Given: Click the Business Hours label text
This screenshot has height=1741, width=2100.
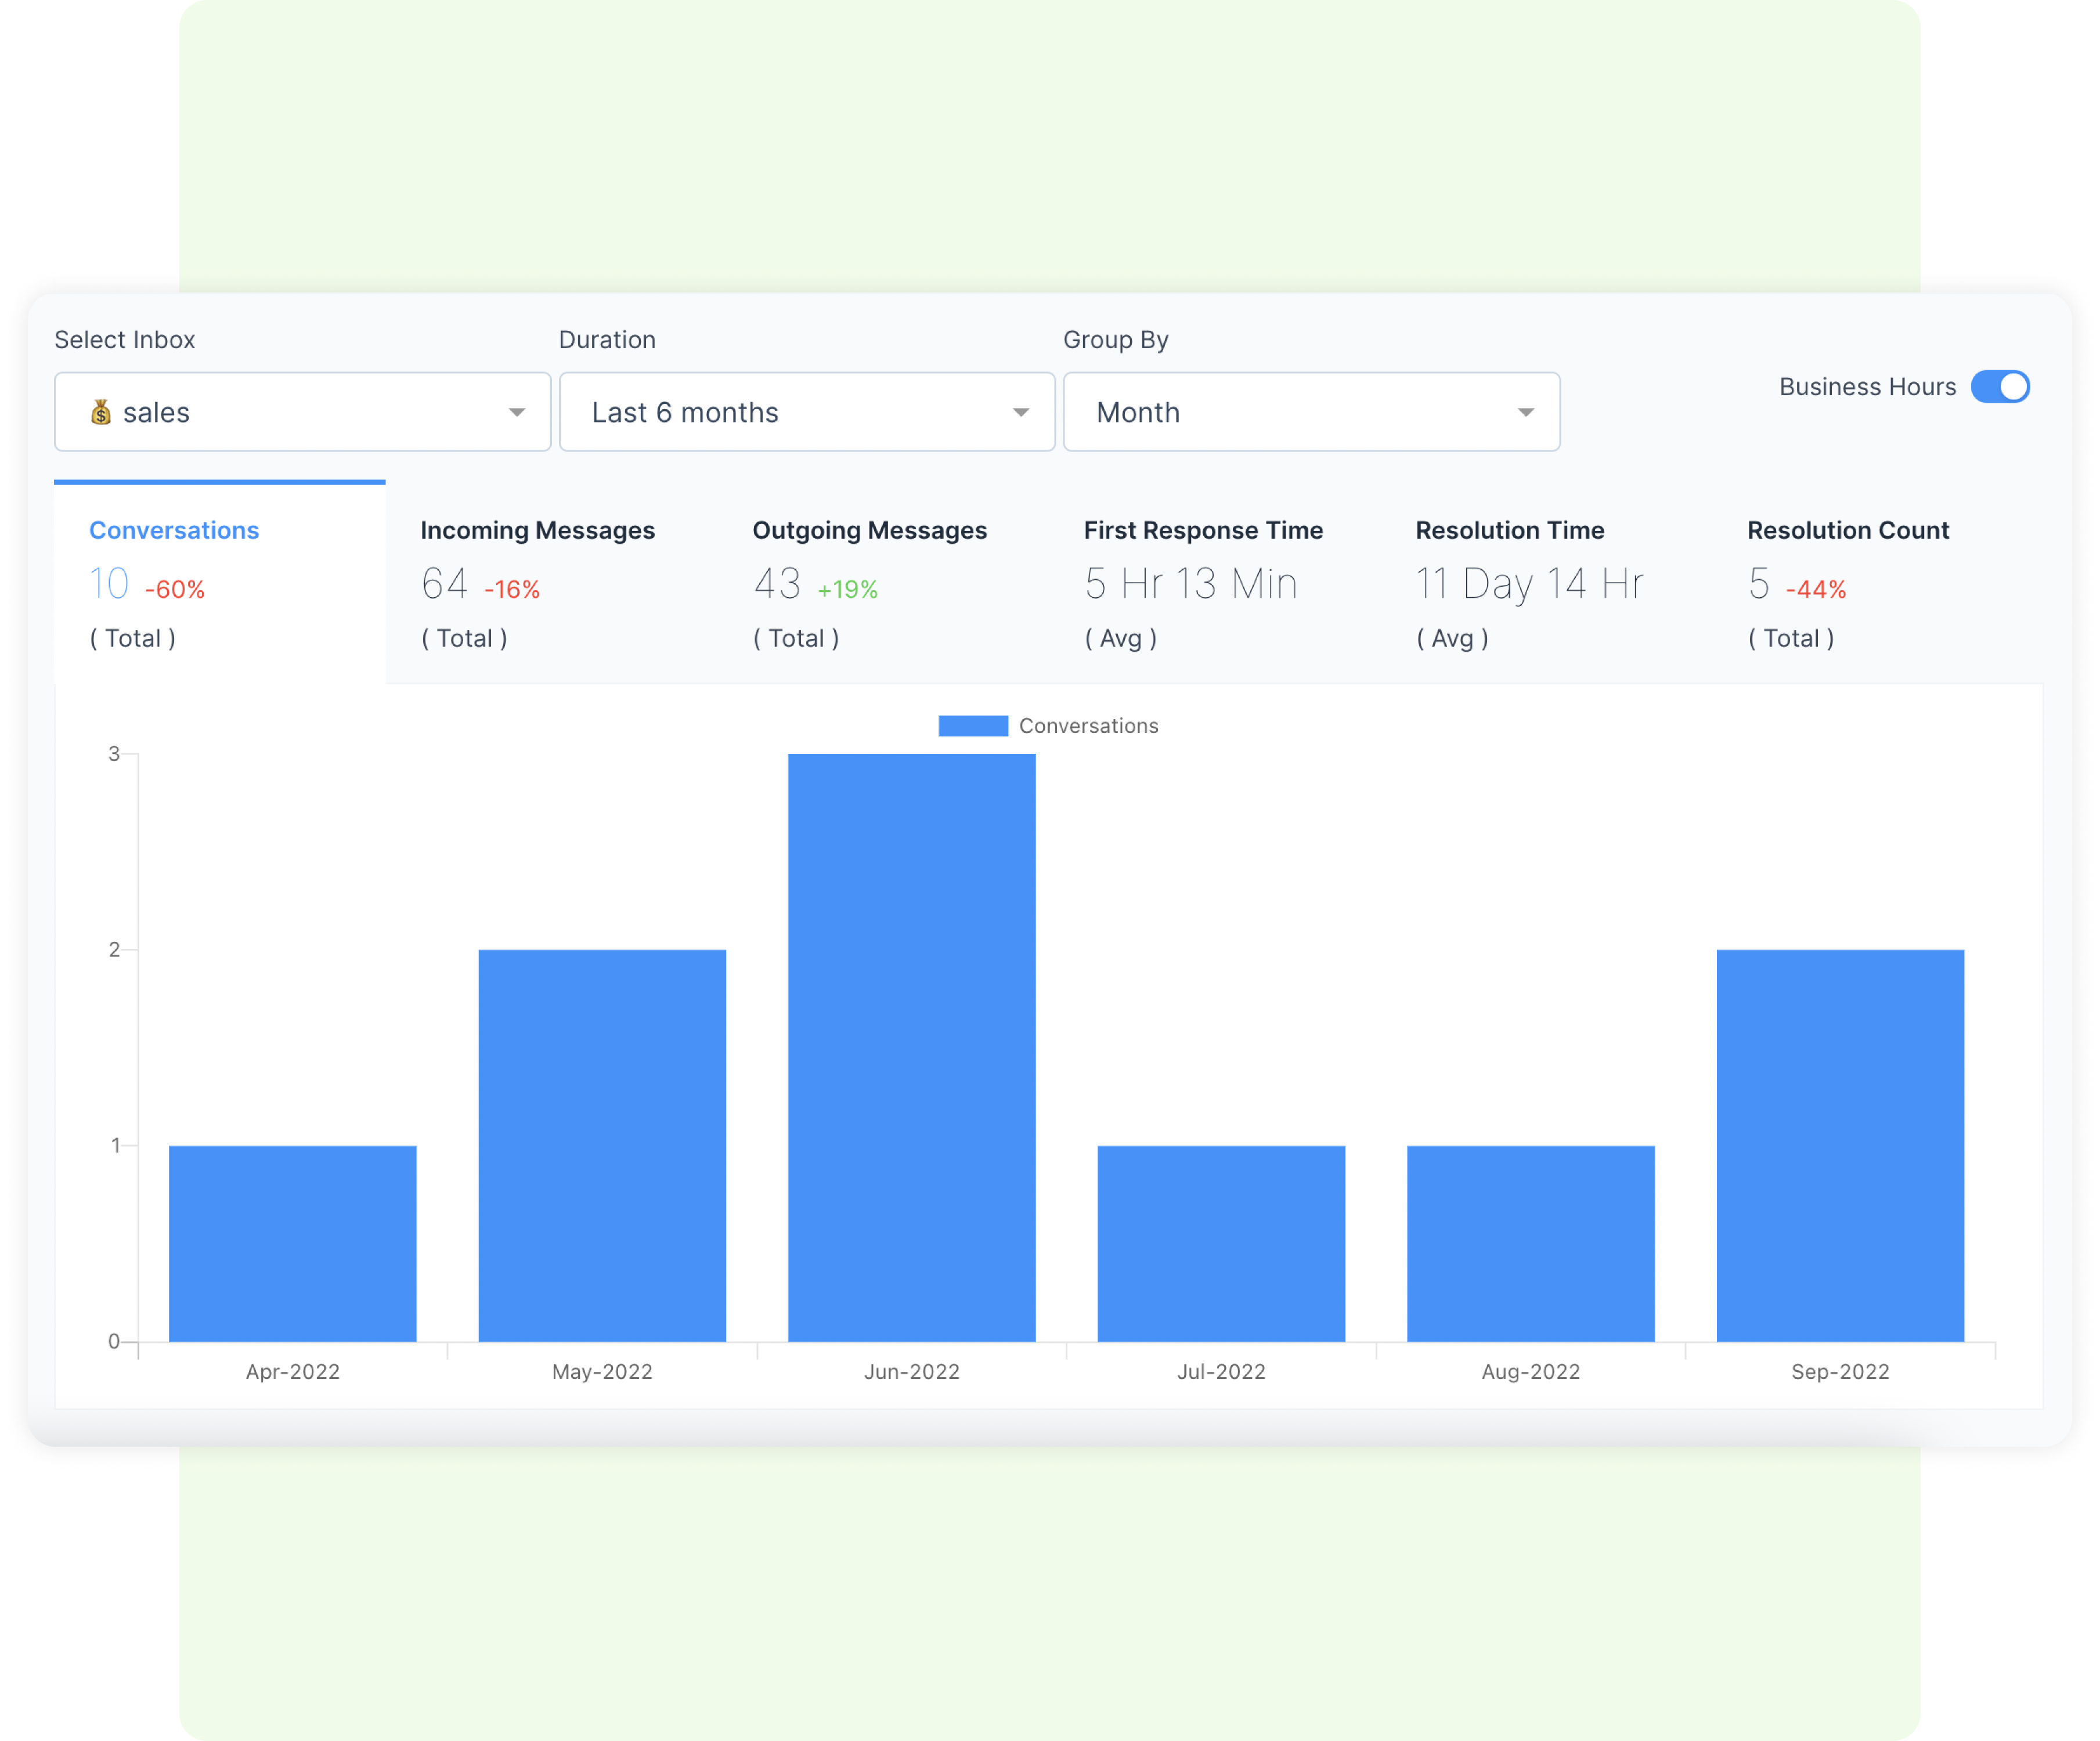Looking at the screenshot, I should [x=1867, y=387].
